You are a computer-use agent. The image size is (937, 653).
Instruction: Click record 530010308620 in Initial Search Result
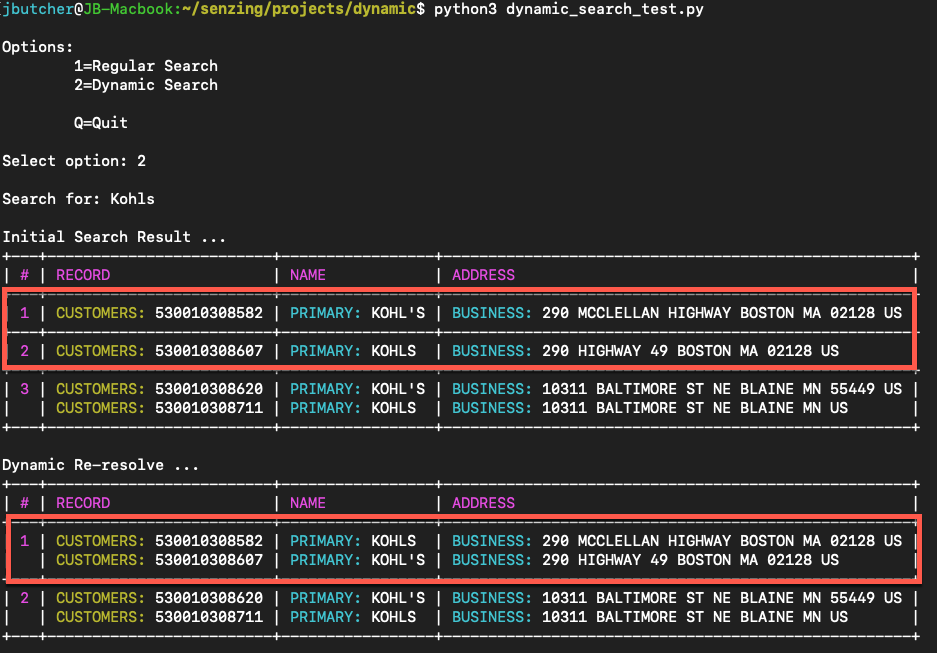coord(209,389)
